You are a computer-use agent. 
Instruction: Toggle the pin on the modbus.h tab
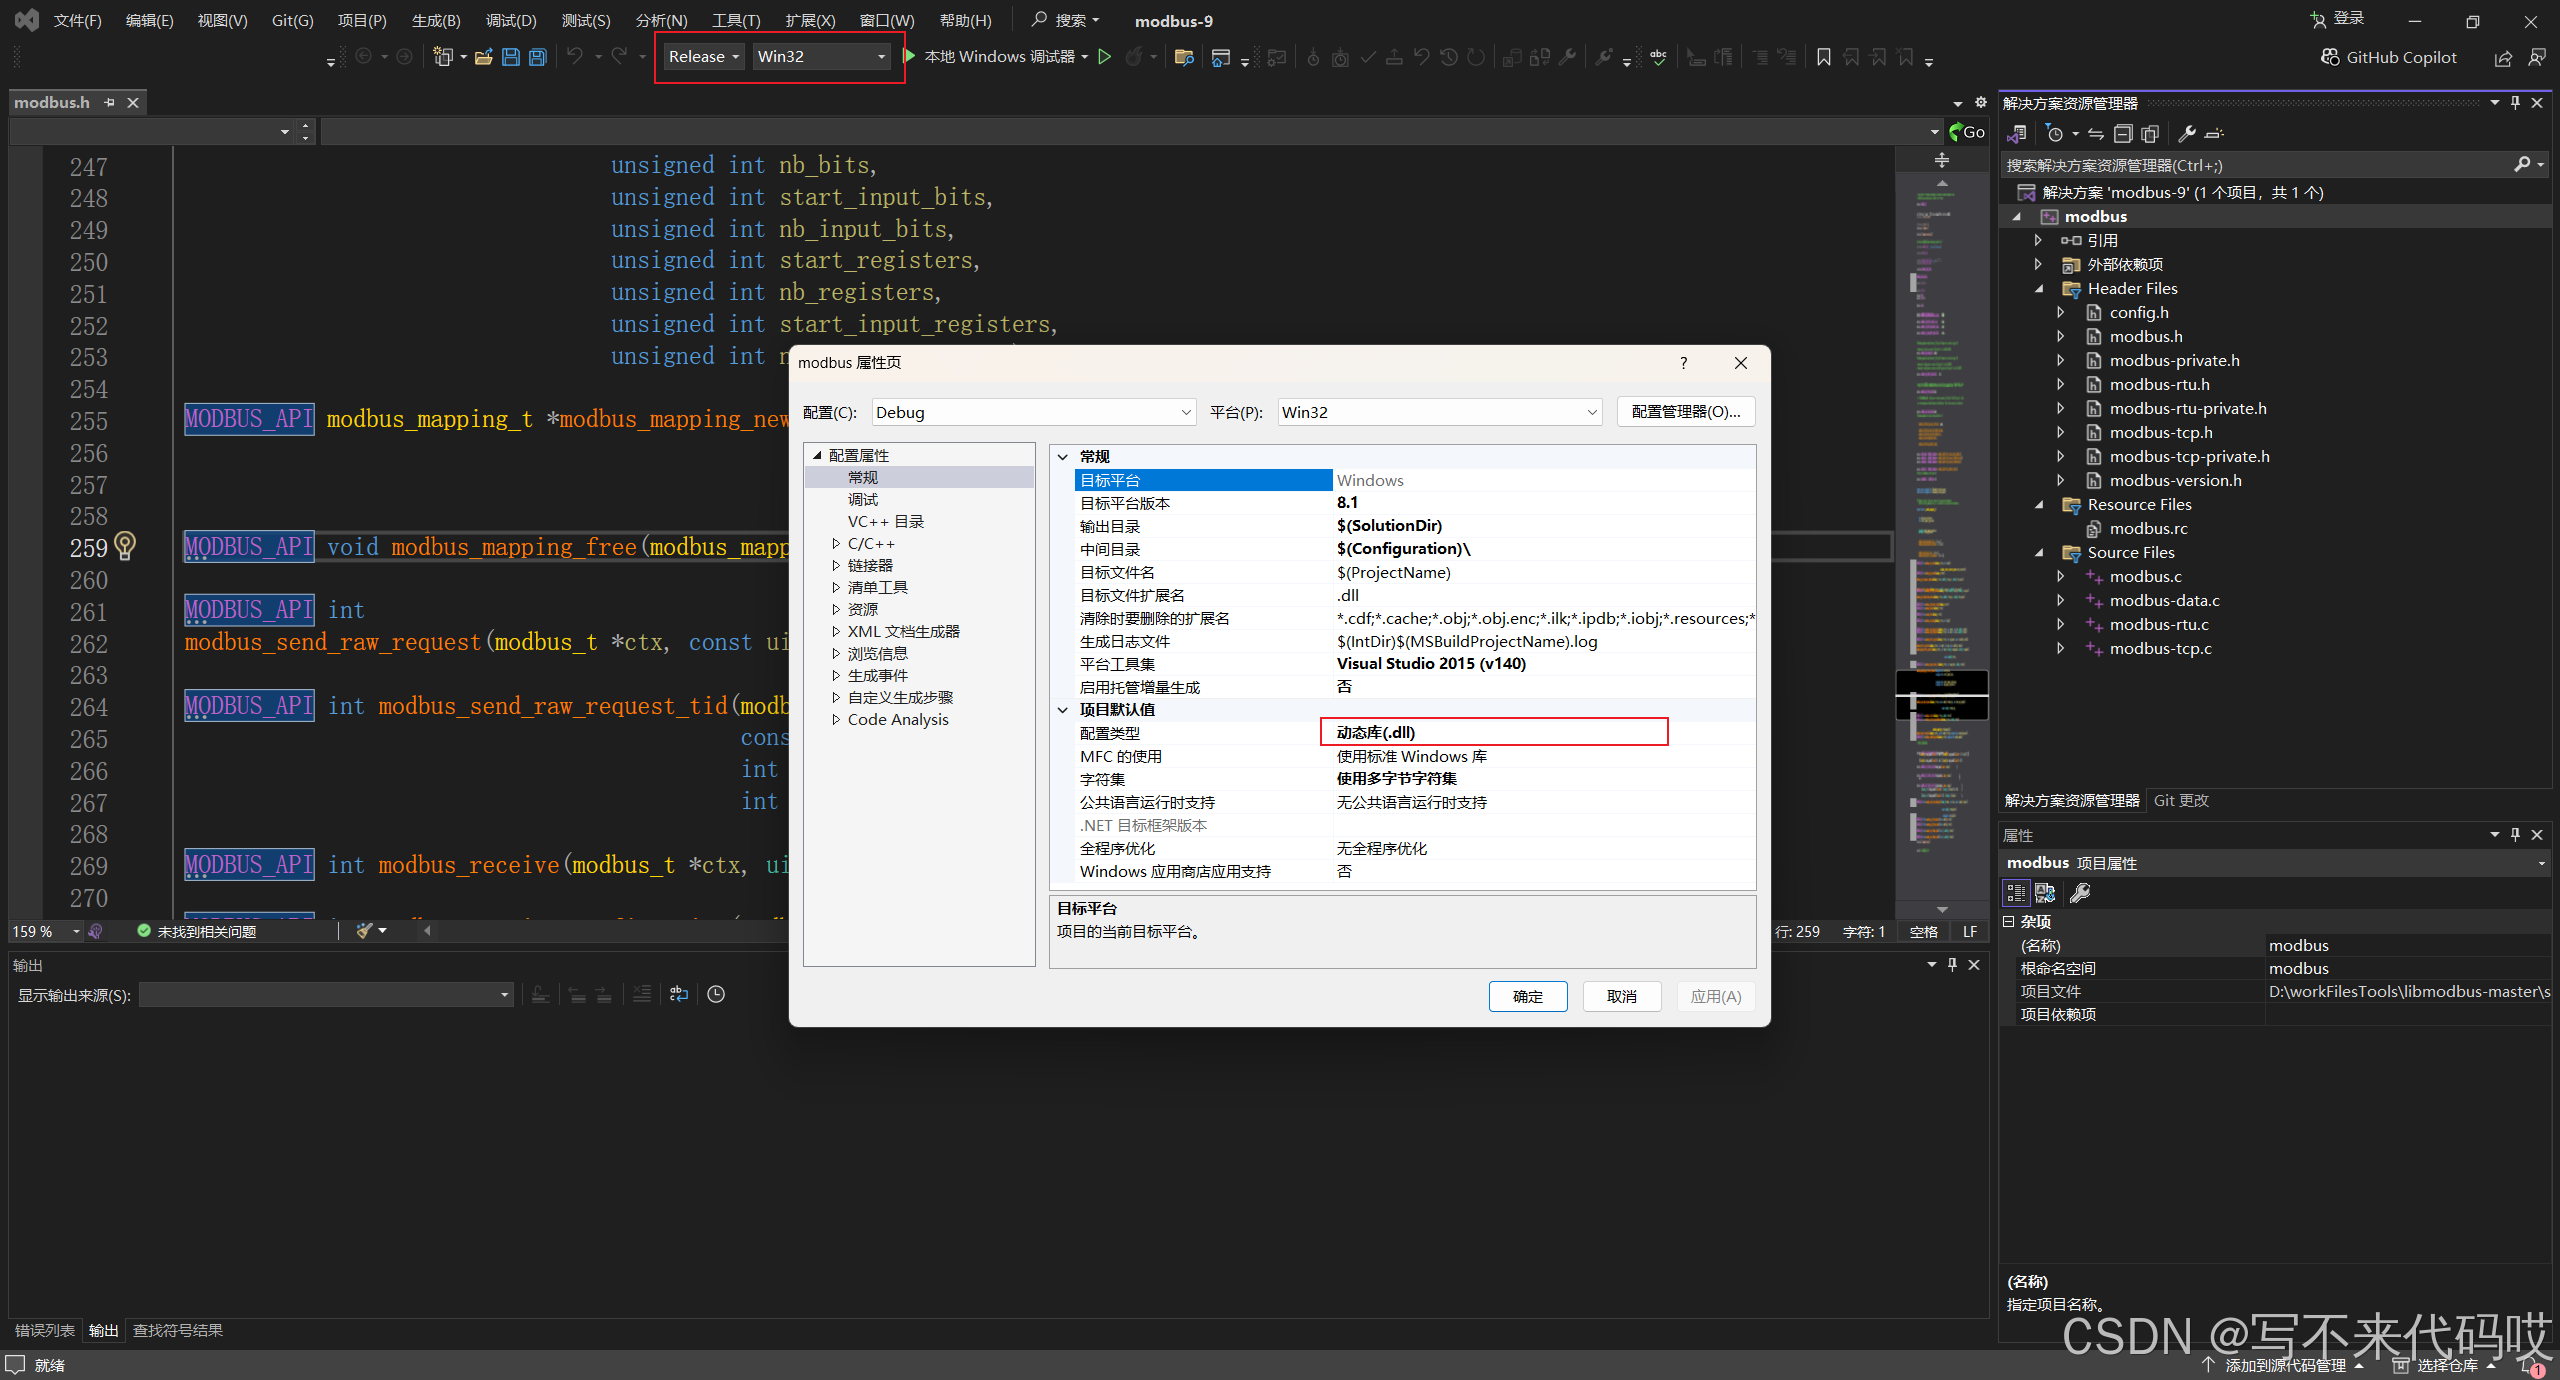click(x=109, y=102)
